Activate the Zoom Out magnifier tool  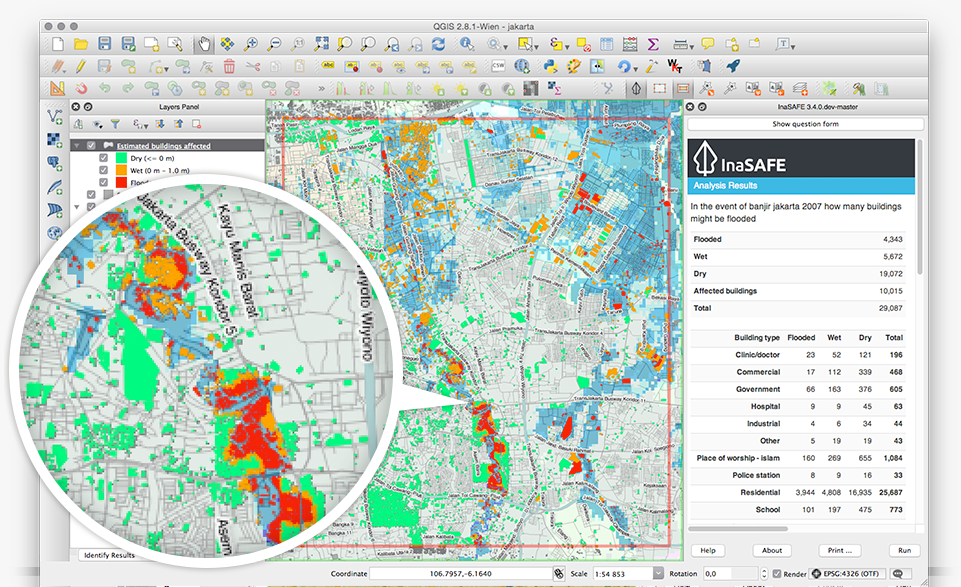(274, 44)
